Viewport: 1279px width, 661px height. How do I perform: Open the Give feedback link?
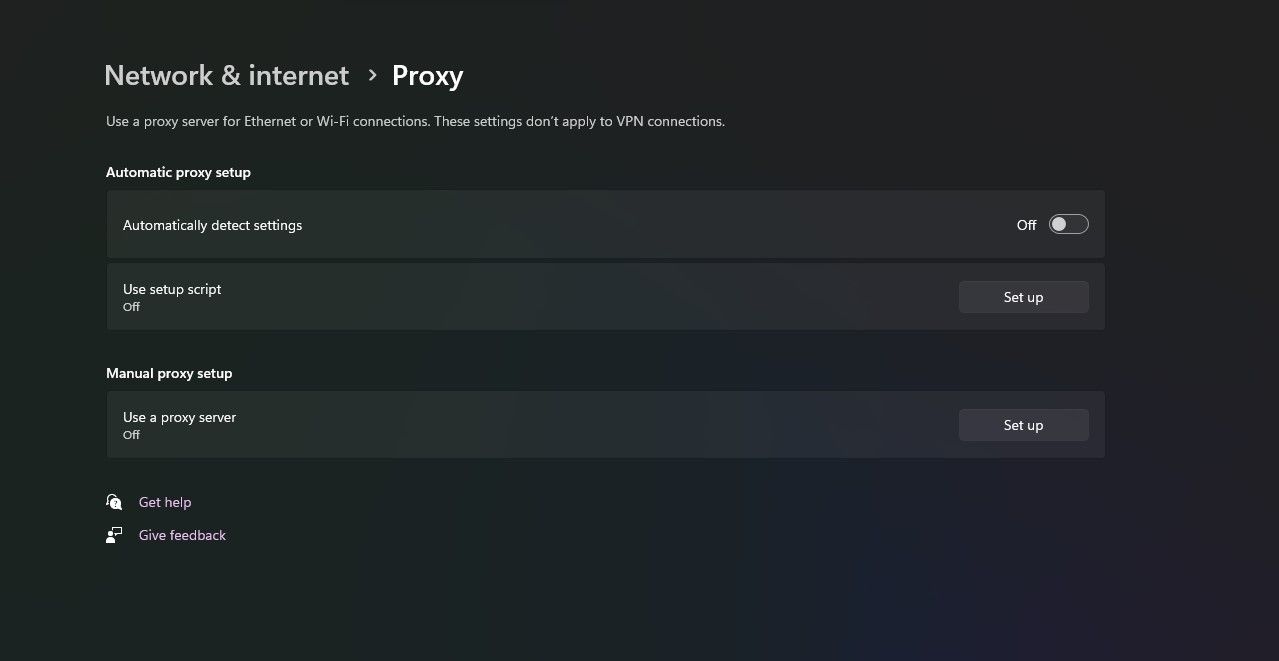[182, 535]
